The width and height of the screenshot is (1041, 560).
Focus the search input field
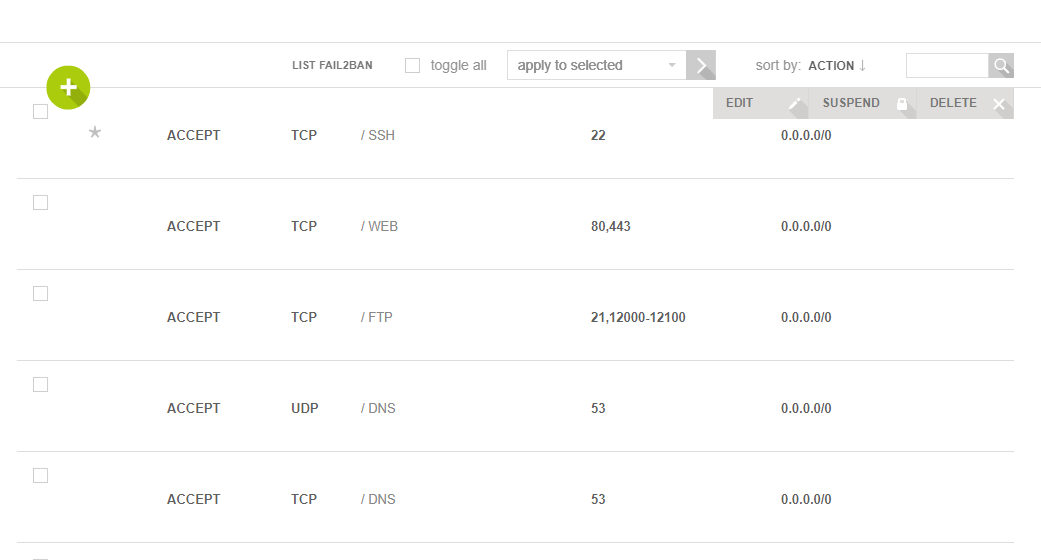tap(946, 66)
